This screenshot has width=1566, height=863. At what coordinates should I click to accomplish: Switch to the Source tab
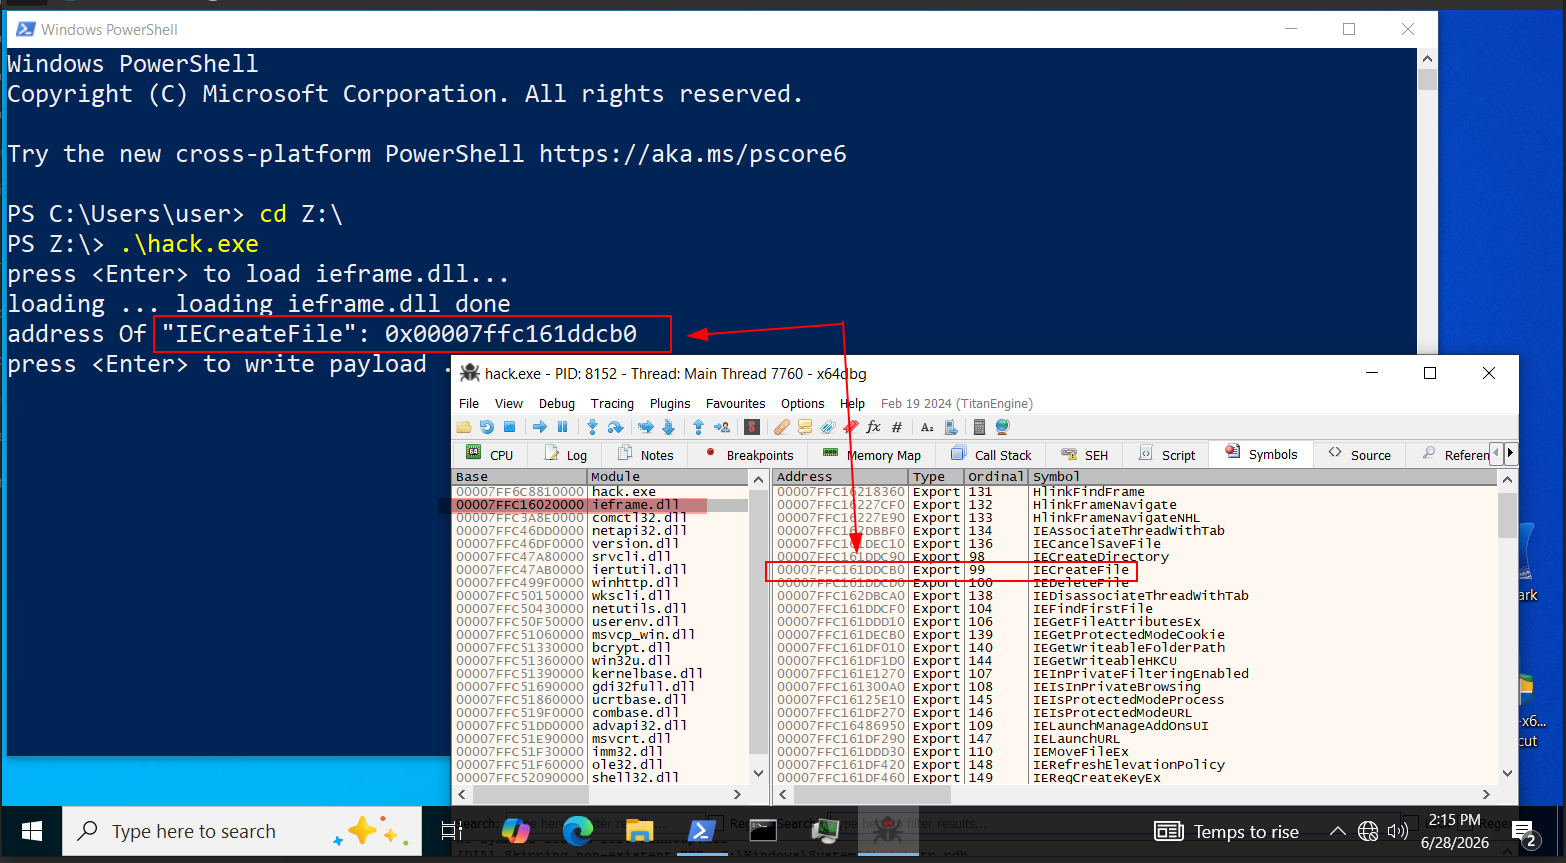[1360, 454]
